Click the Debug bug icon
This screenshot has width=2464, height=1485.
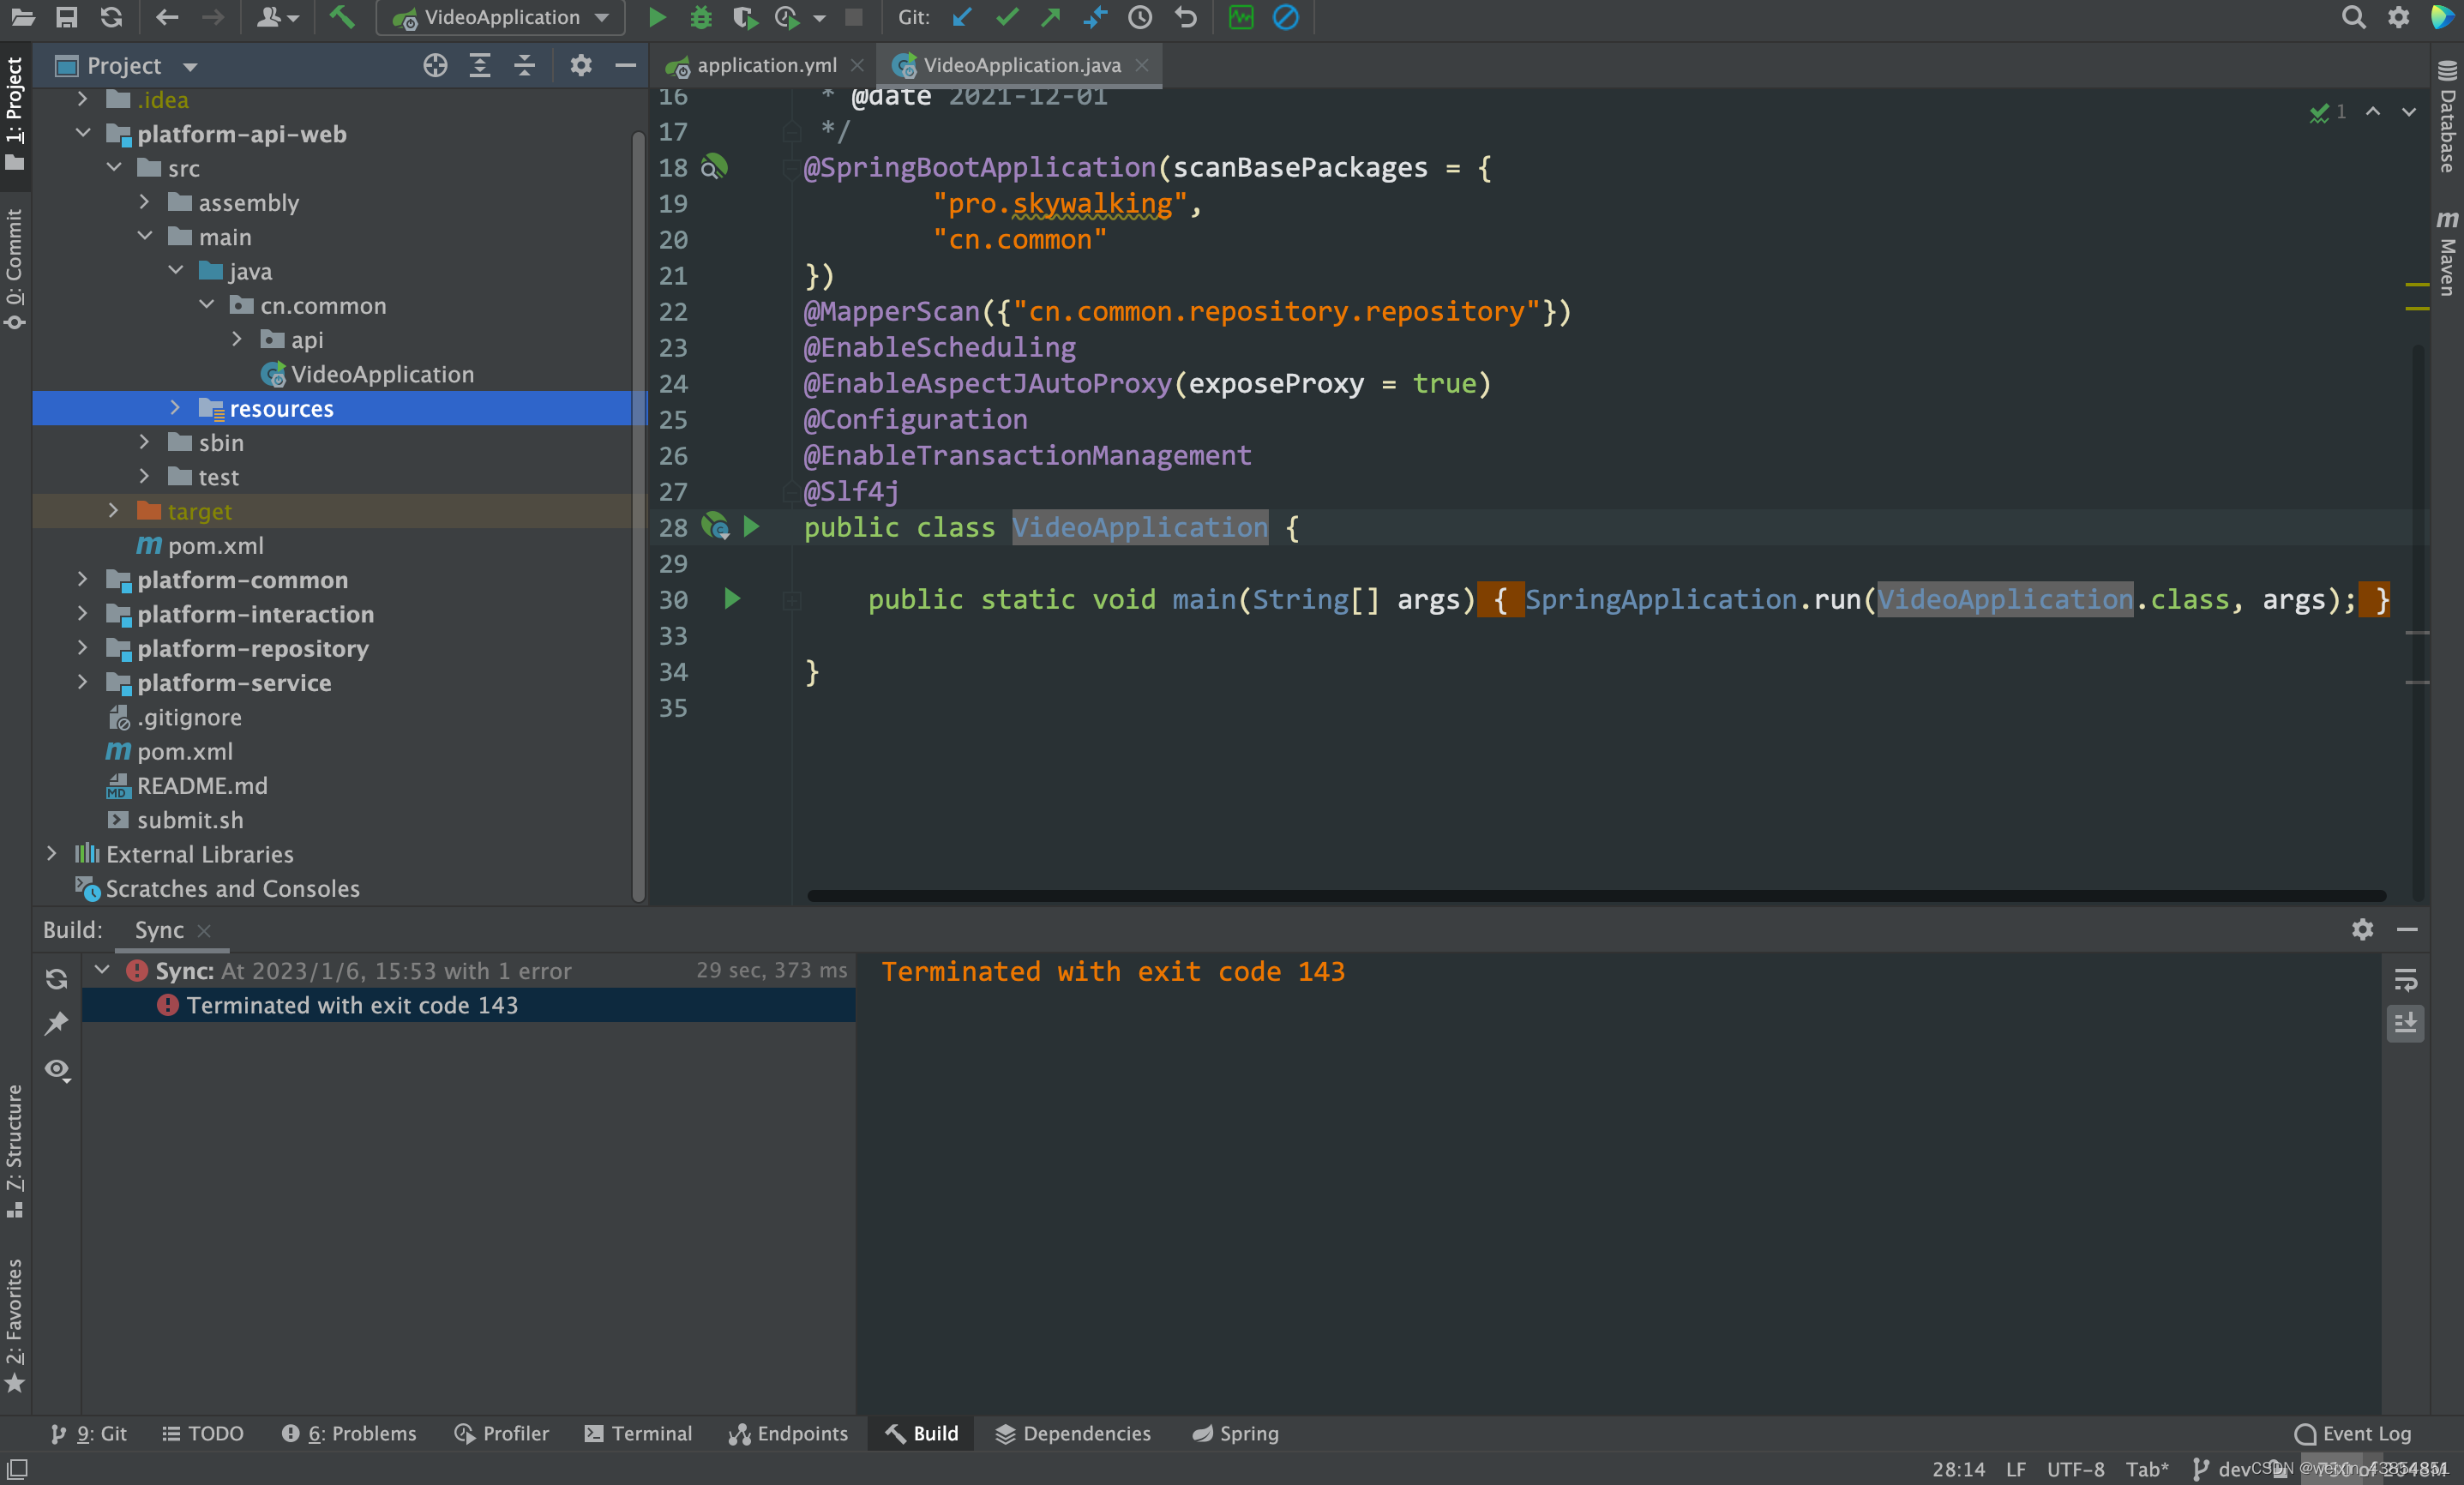[x=700, y=17]
